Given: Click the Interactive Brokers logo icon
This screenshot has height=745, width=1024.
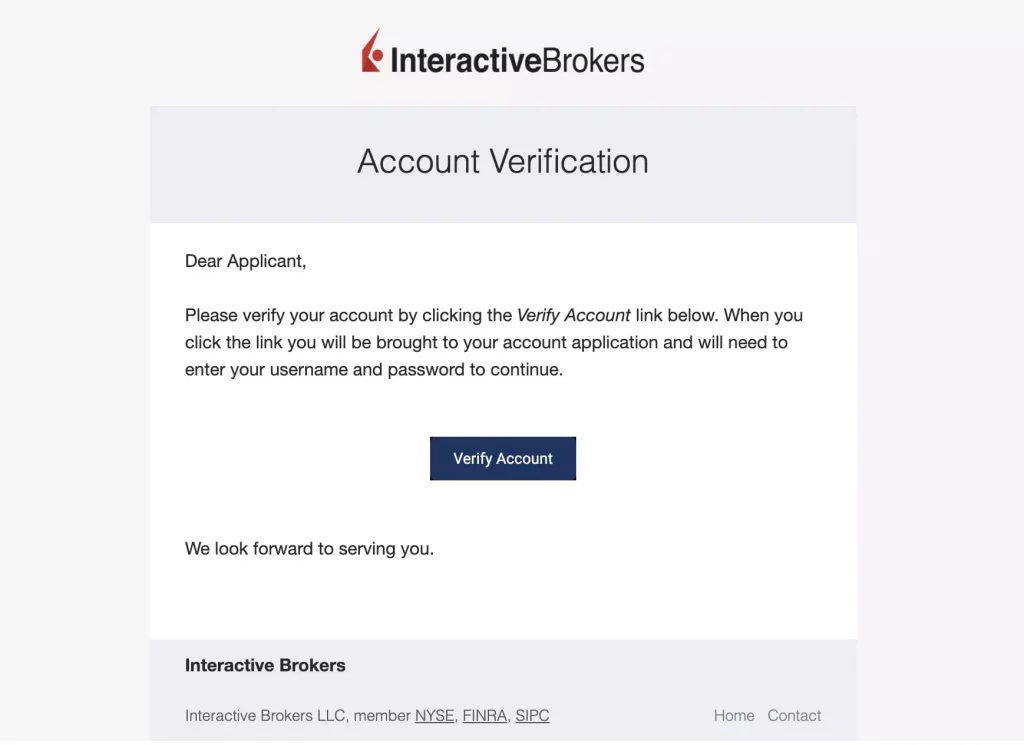Looking at the screenshot, I should click(369, 55).
